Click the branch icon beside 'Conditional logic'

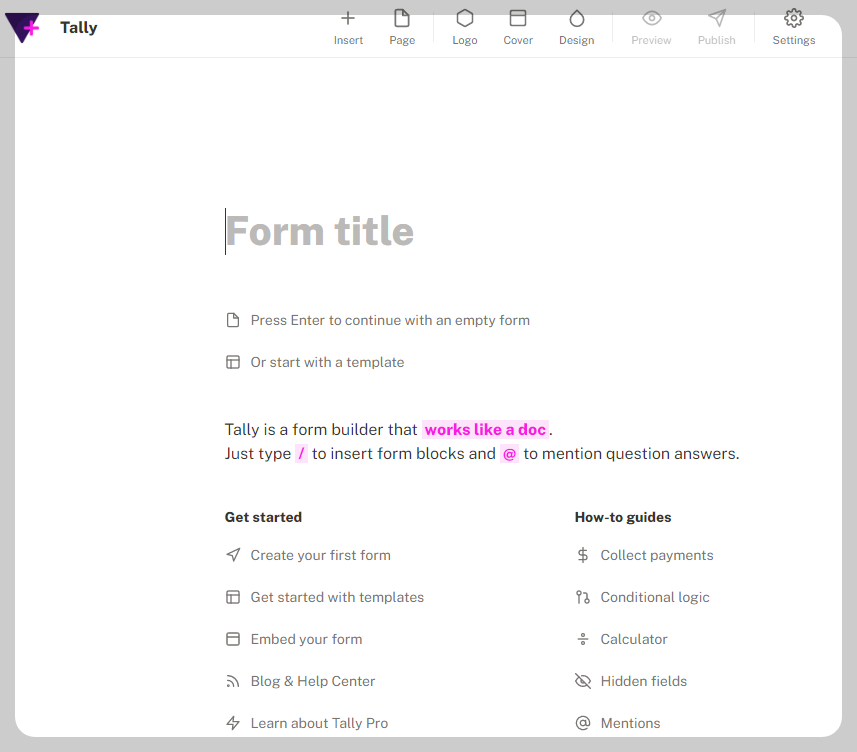583,597
